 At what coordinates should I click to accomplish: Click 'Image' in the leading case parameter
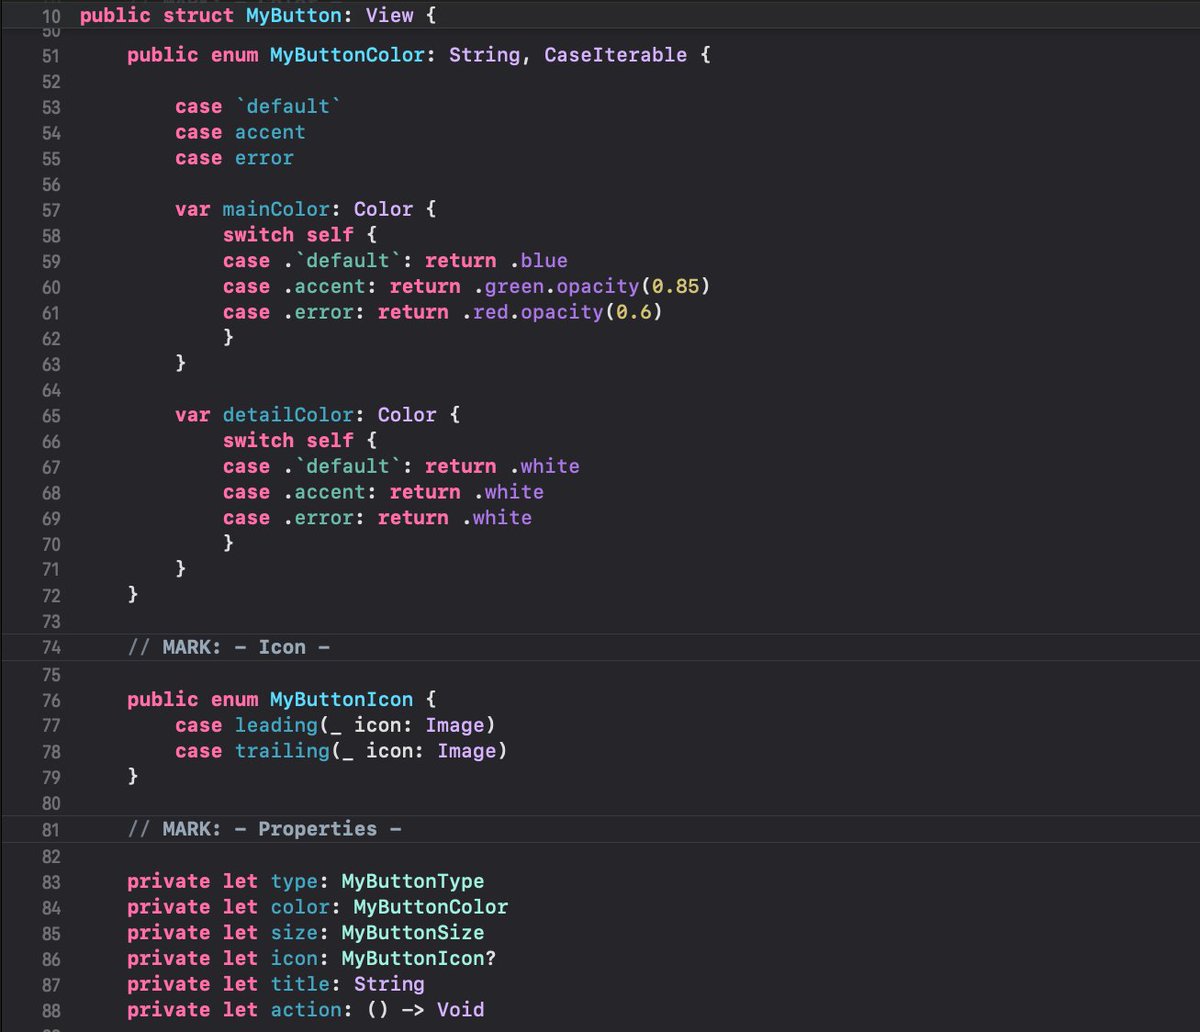(x=455, y=725)
